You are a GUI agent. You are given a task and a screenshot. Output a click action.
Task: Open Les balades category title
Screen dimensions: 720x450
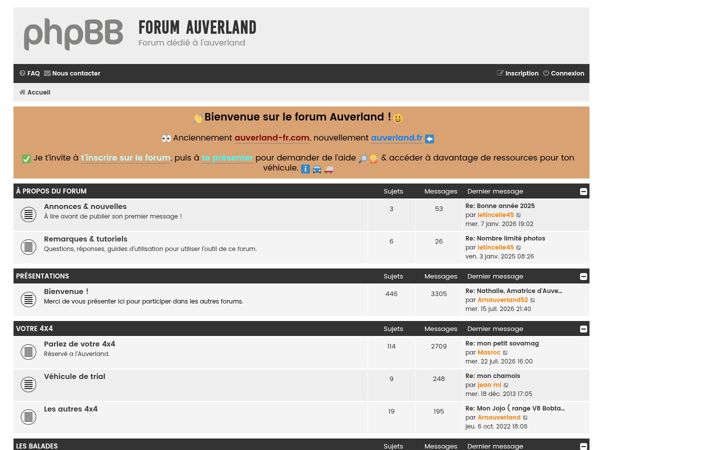[x=37, y=446]
